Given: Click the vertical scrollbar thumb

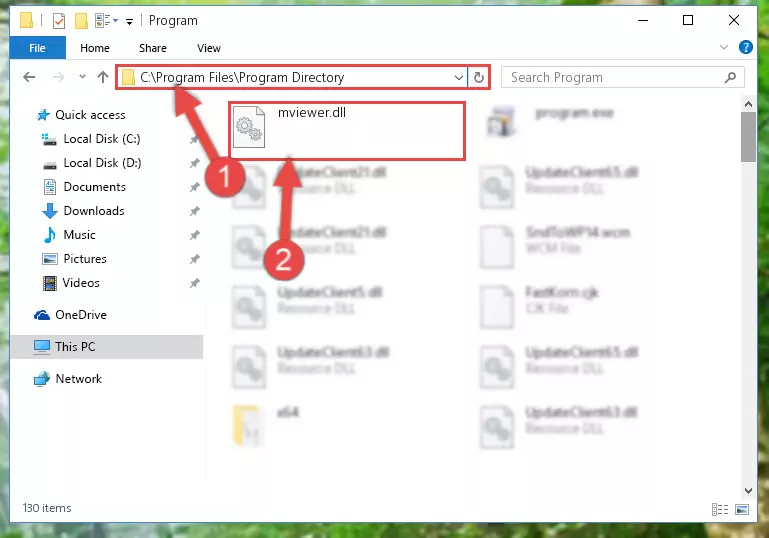Looking at the screenshot, I should point(748,137).
